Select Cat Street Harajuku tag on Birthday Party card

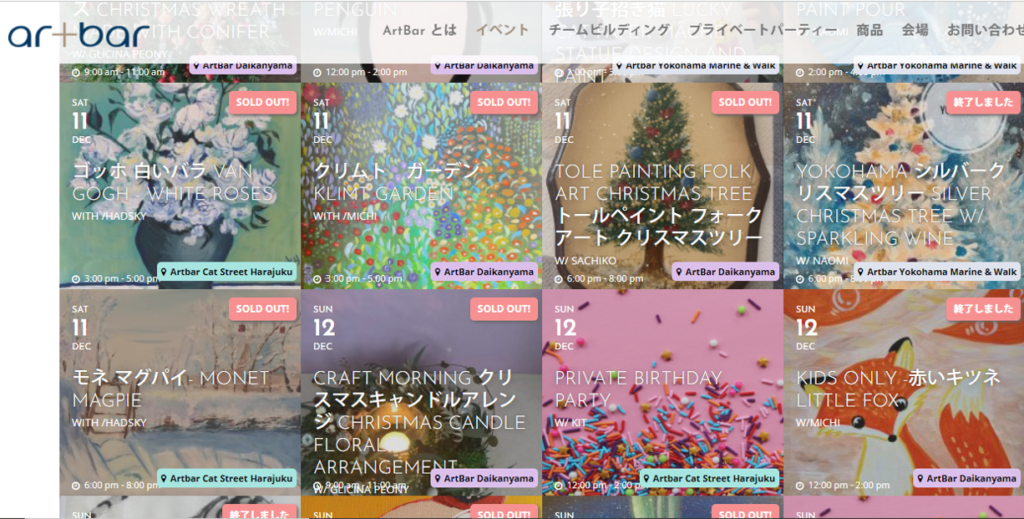tap(709, 479)
